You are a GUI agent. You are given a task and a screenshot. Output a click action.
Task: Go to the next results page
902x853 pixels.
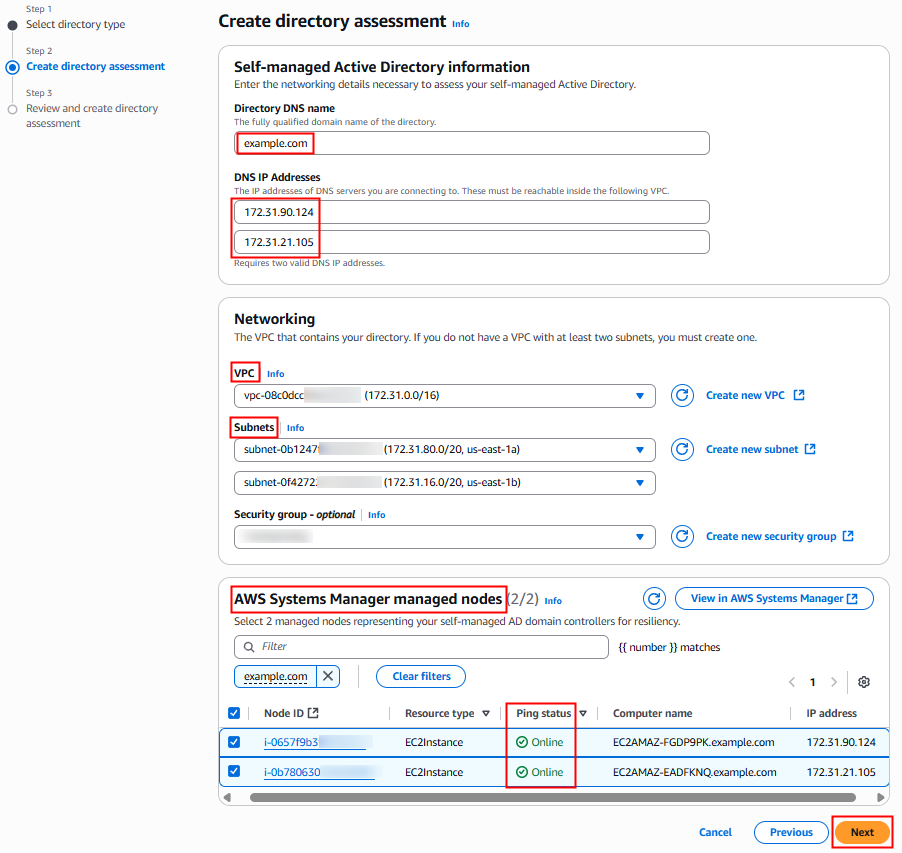[834, 682]
